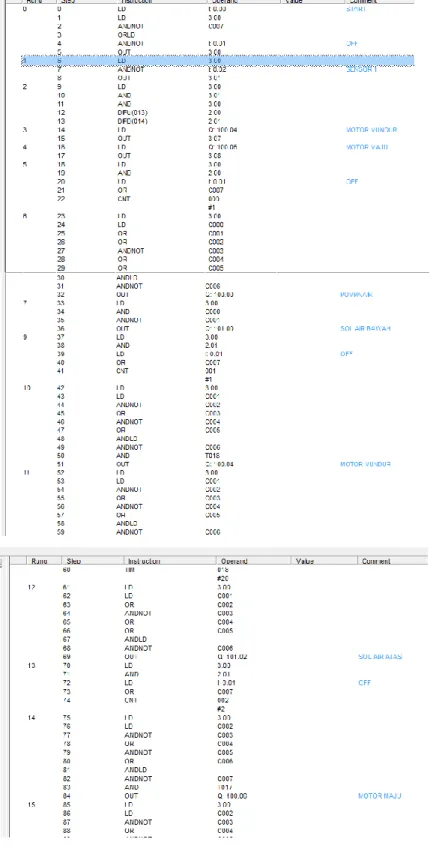Select the TIM instruction at step 60
Screen dimensions: 430x851
click(131, 570)
